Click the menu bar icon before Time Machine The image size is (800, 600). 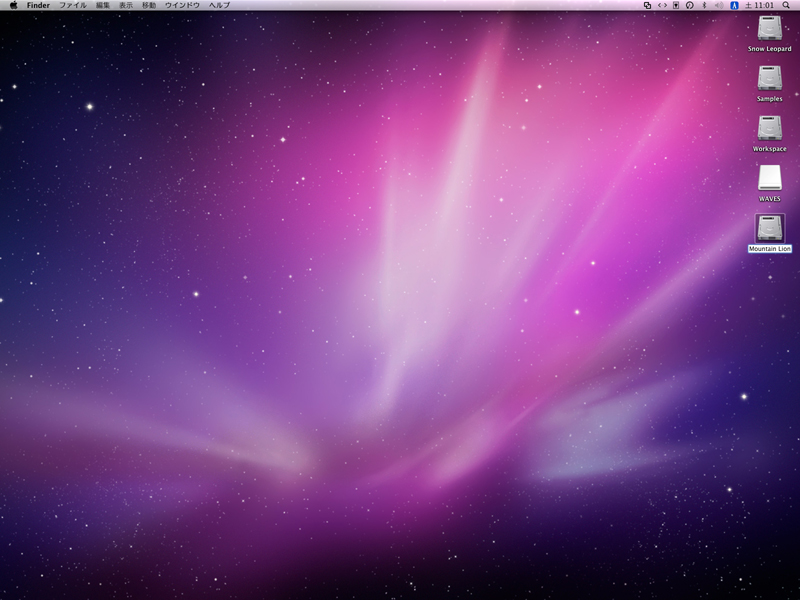(676, 5)
